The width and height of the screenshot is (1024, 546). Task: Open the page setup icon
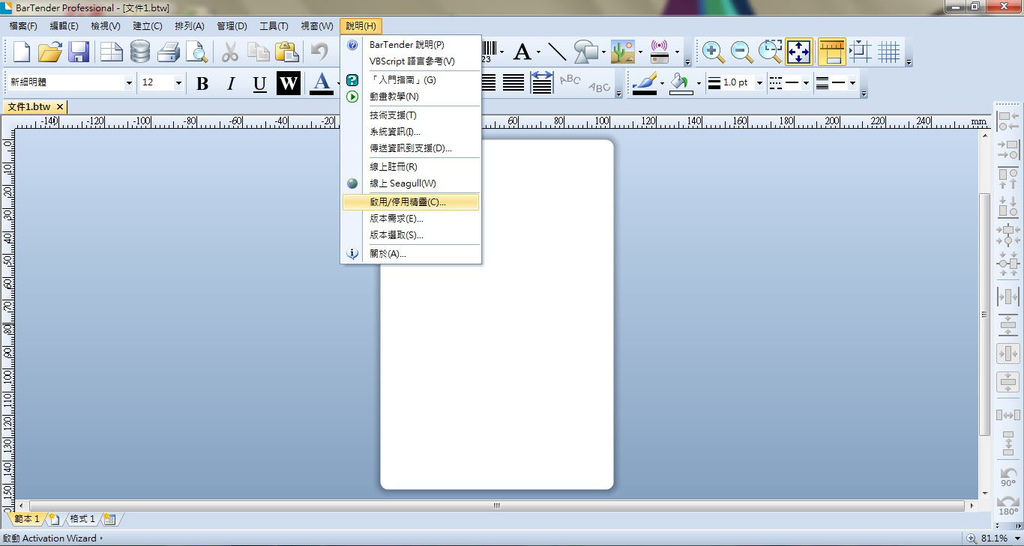point(111,52)
